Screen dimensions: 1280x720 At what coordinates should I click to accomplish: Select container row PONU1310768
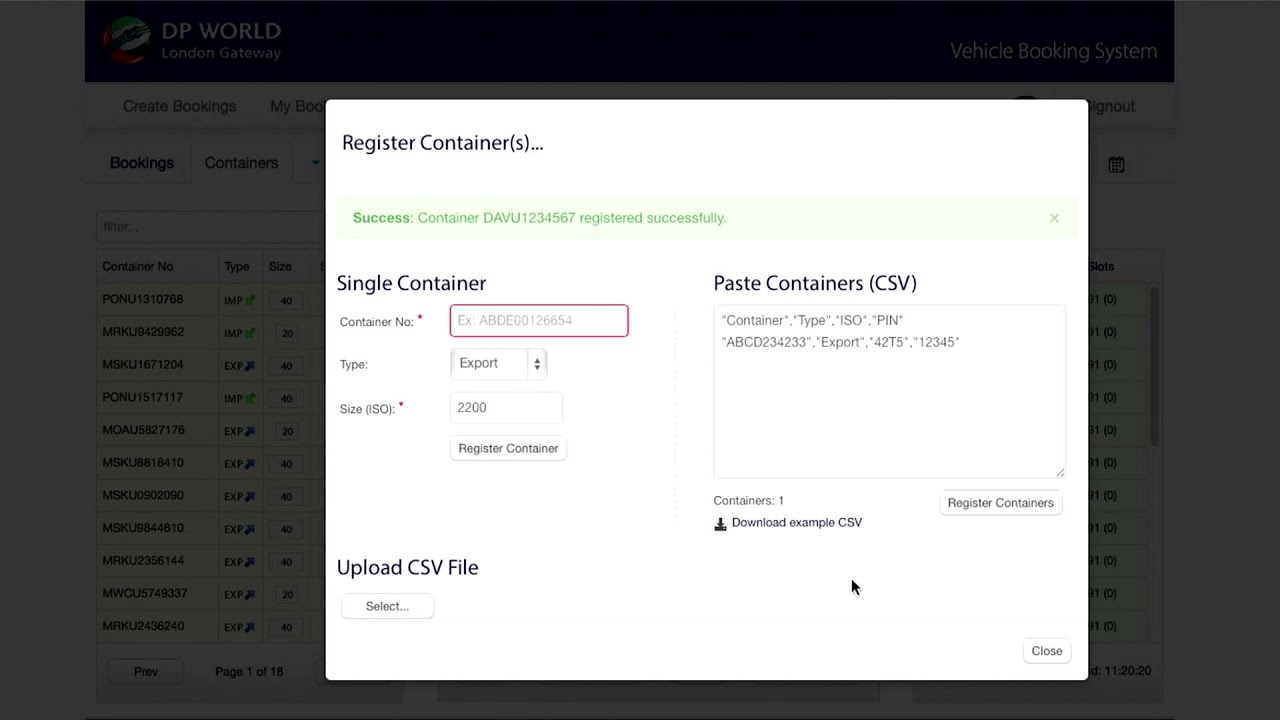(142, 299)
